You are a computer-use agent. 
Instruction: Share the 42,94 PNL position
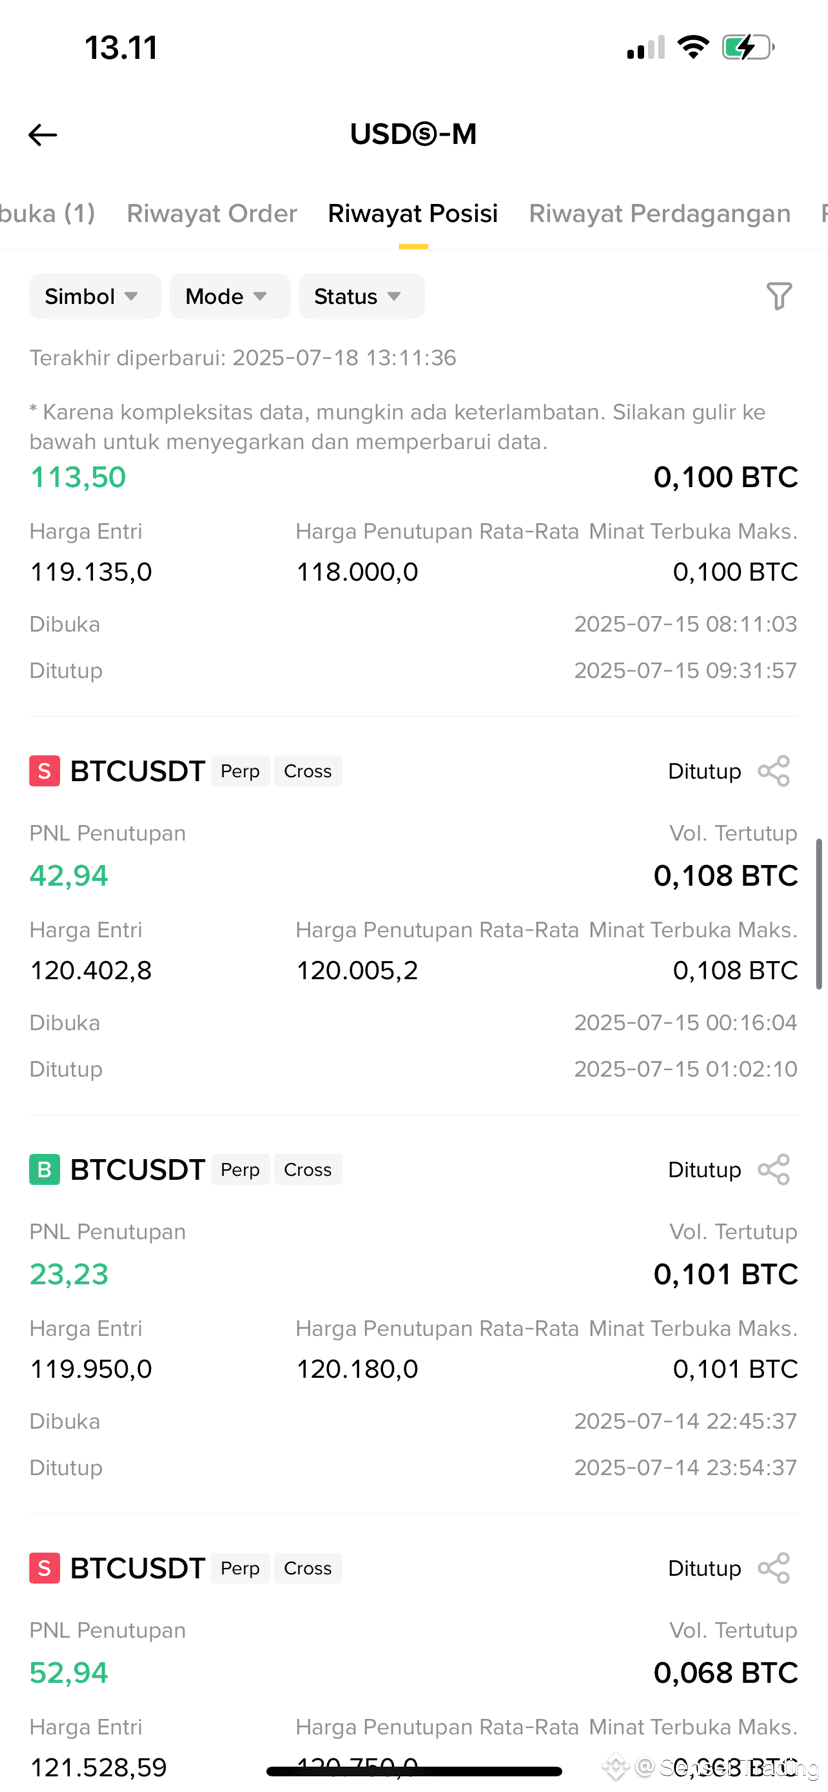tap(774, 771)
